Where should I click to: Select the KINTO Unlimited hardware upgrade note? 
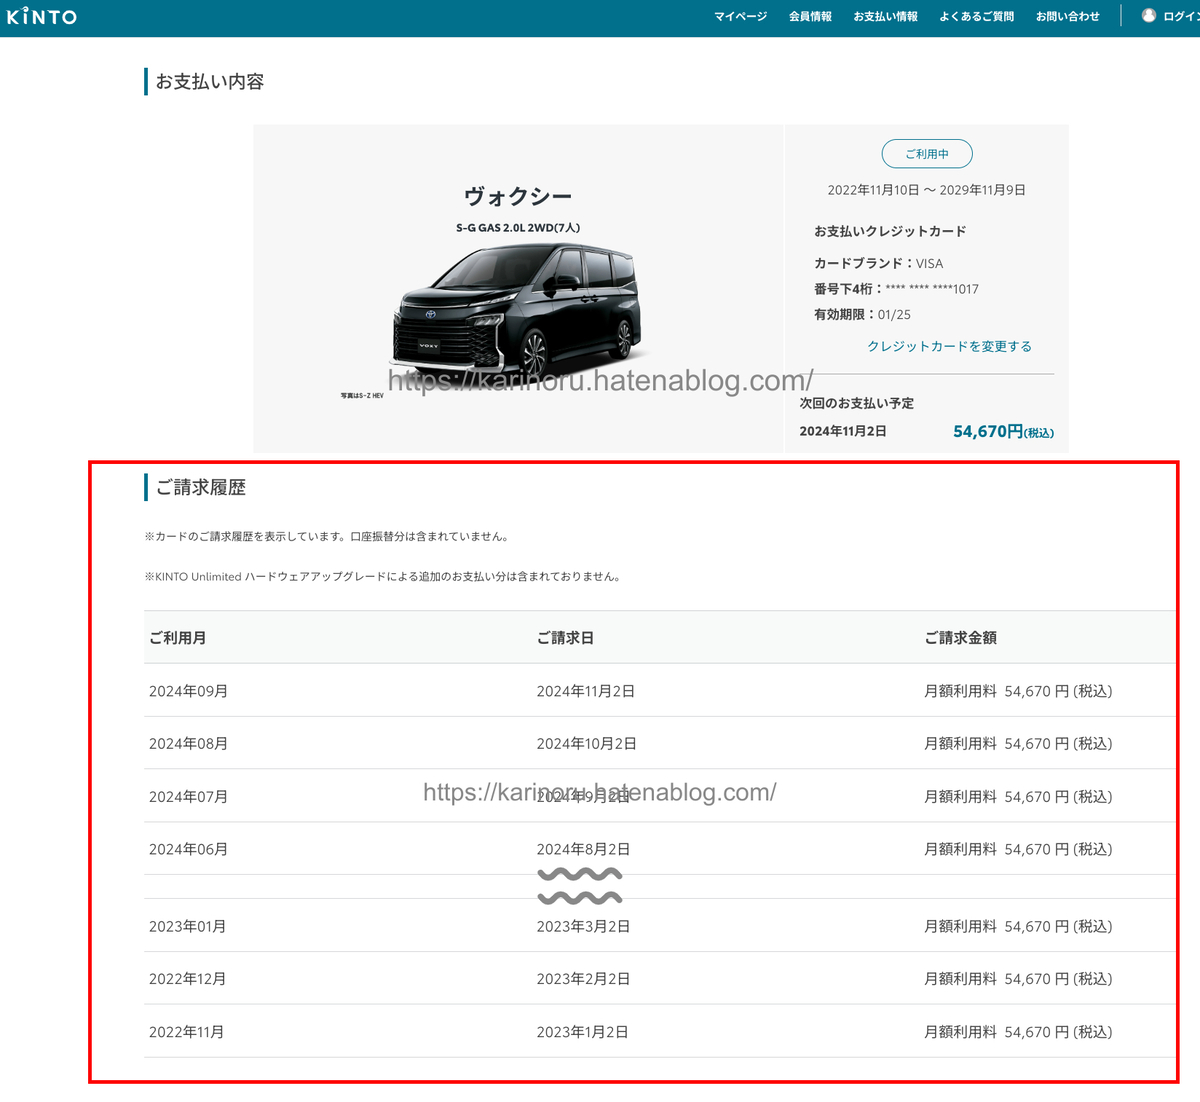(383, 577)
